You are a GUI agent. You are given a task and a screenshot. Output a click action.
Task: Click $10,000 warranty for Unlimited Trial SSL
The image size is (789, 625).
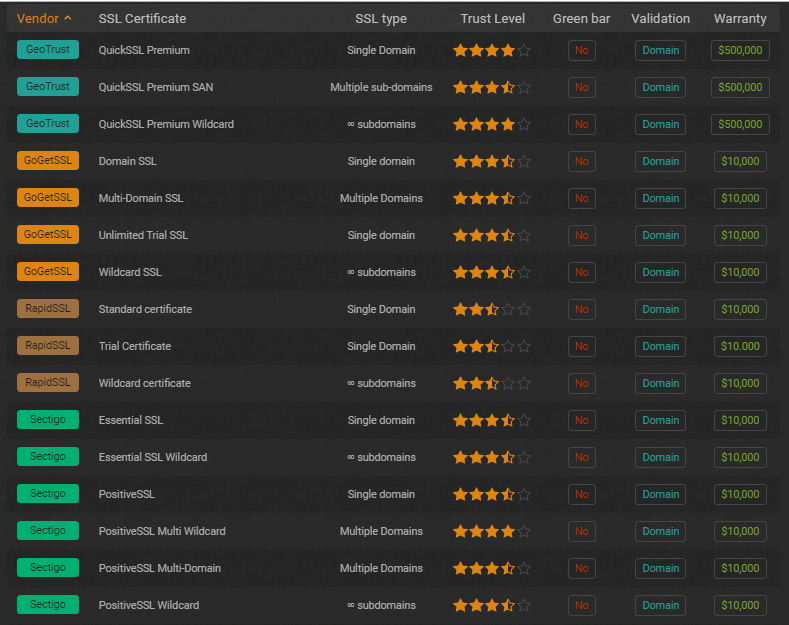[740, 235]
